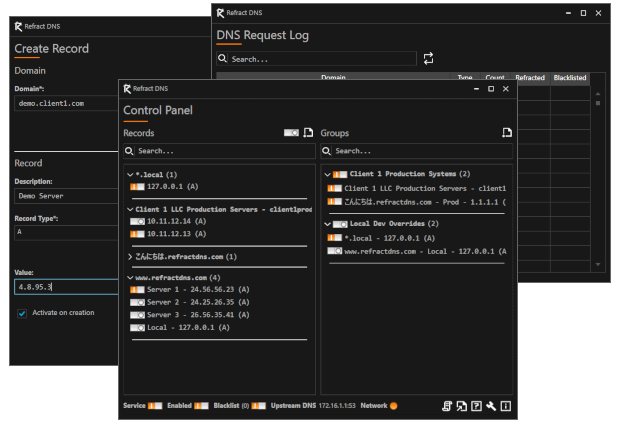This screenshot has width=620, height=439.
Task: Open the help question-mark icon
Action: (x=476, y=406)
